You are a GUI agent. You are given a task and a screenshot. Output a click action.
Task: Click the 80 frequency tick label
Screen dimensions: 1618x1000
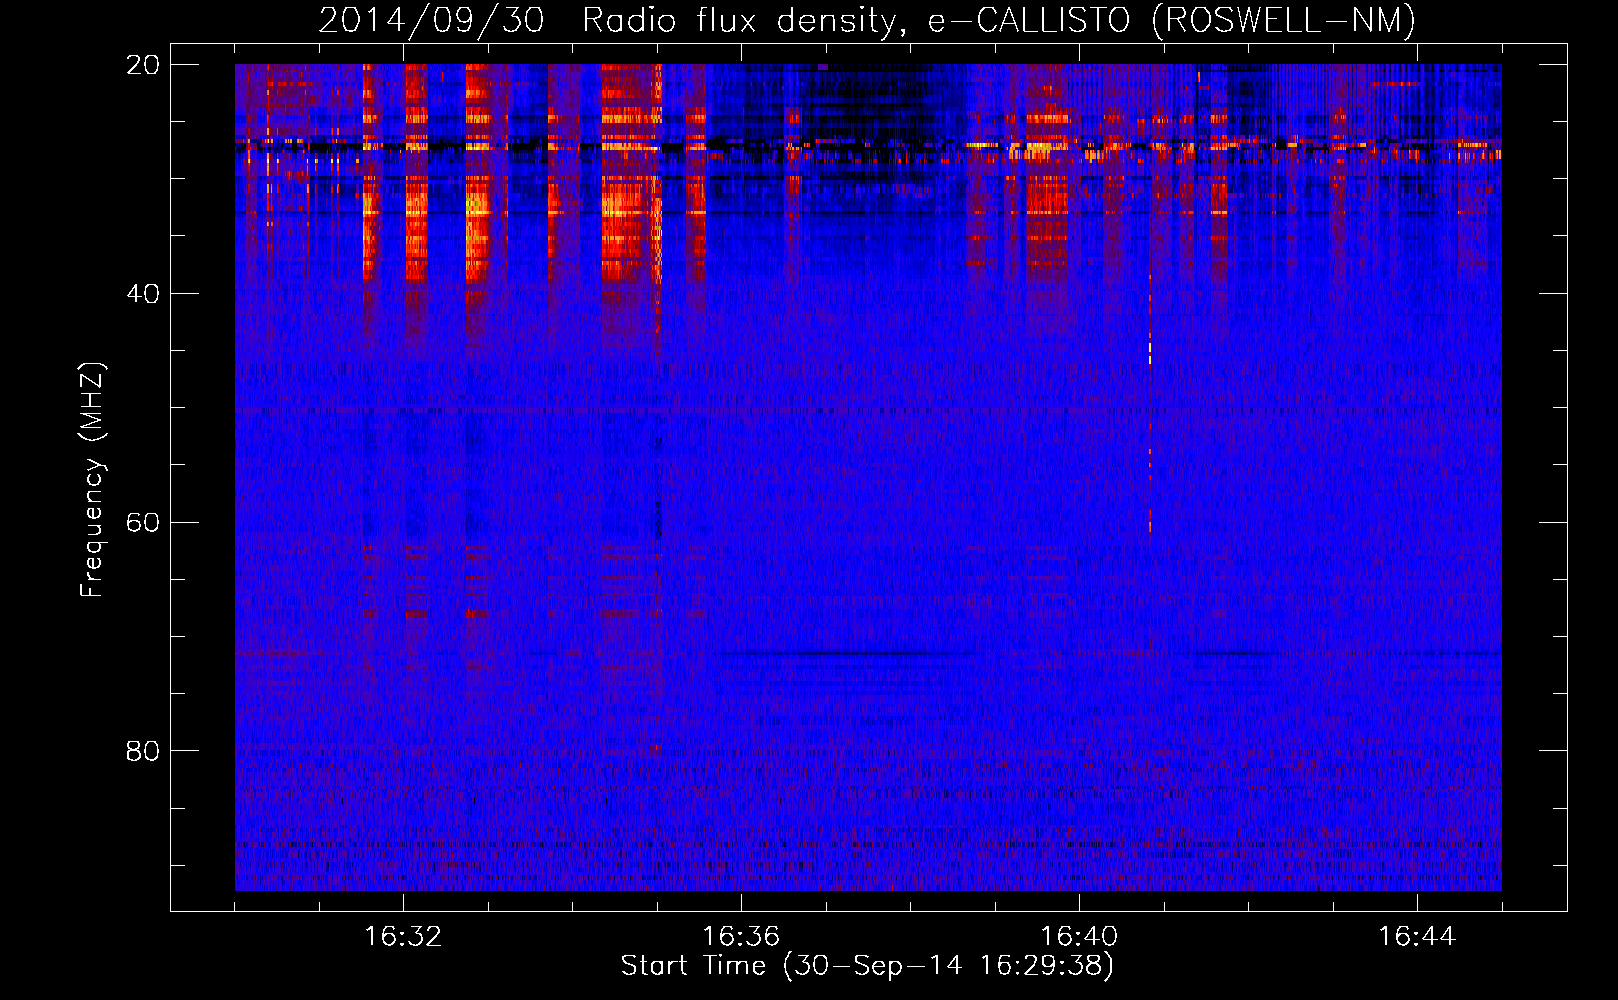point(143,751)
